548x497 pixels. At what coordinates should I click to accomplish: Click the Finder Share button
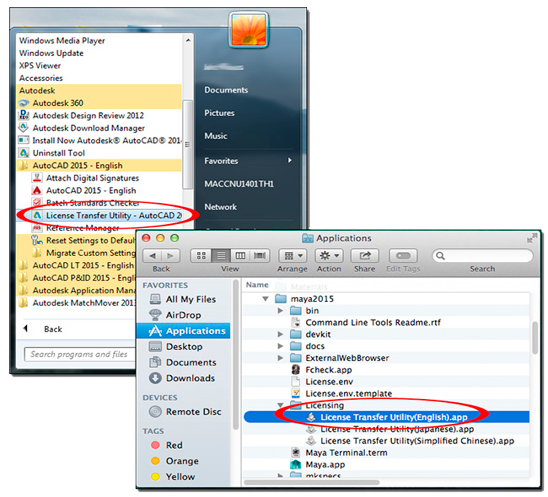pyautogui.click(x=365, y=256)
